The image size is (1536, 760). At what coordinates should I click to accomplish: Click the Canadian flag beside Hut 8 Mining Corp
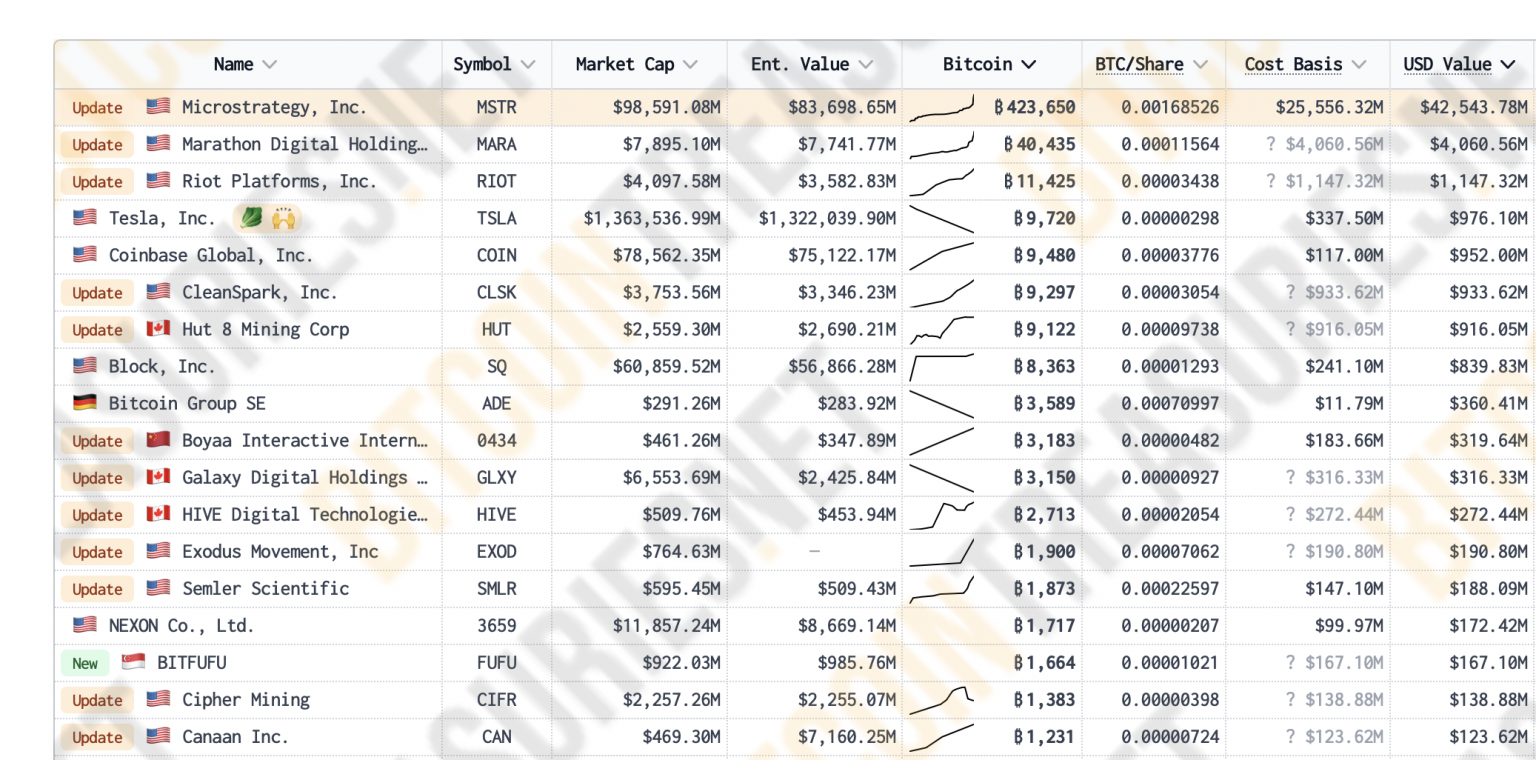click(x=158, y=329)
